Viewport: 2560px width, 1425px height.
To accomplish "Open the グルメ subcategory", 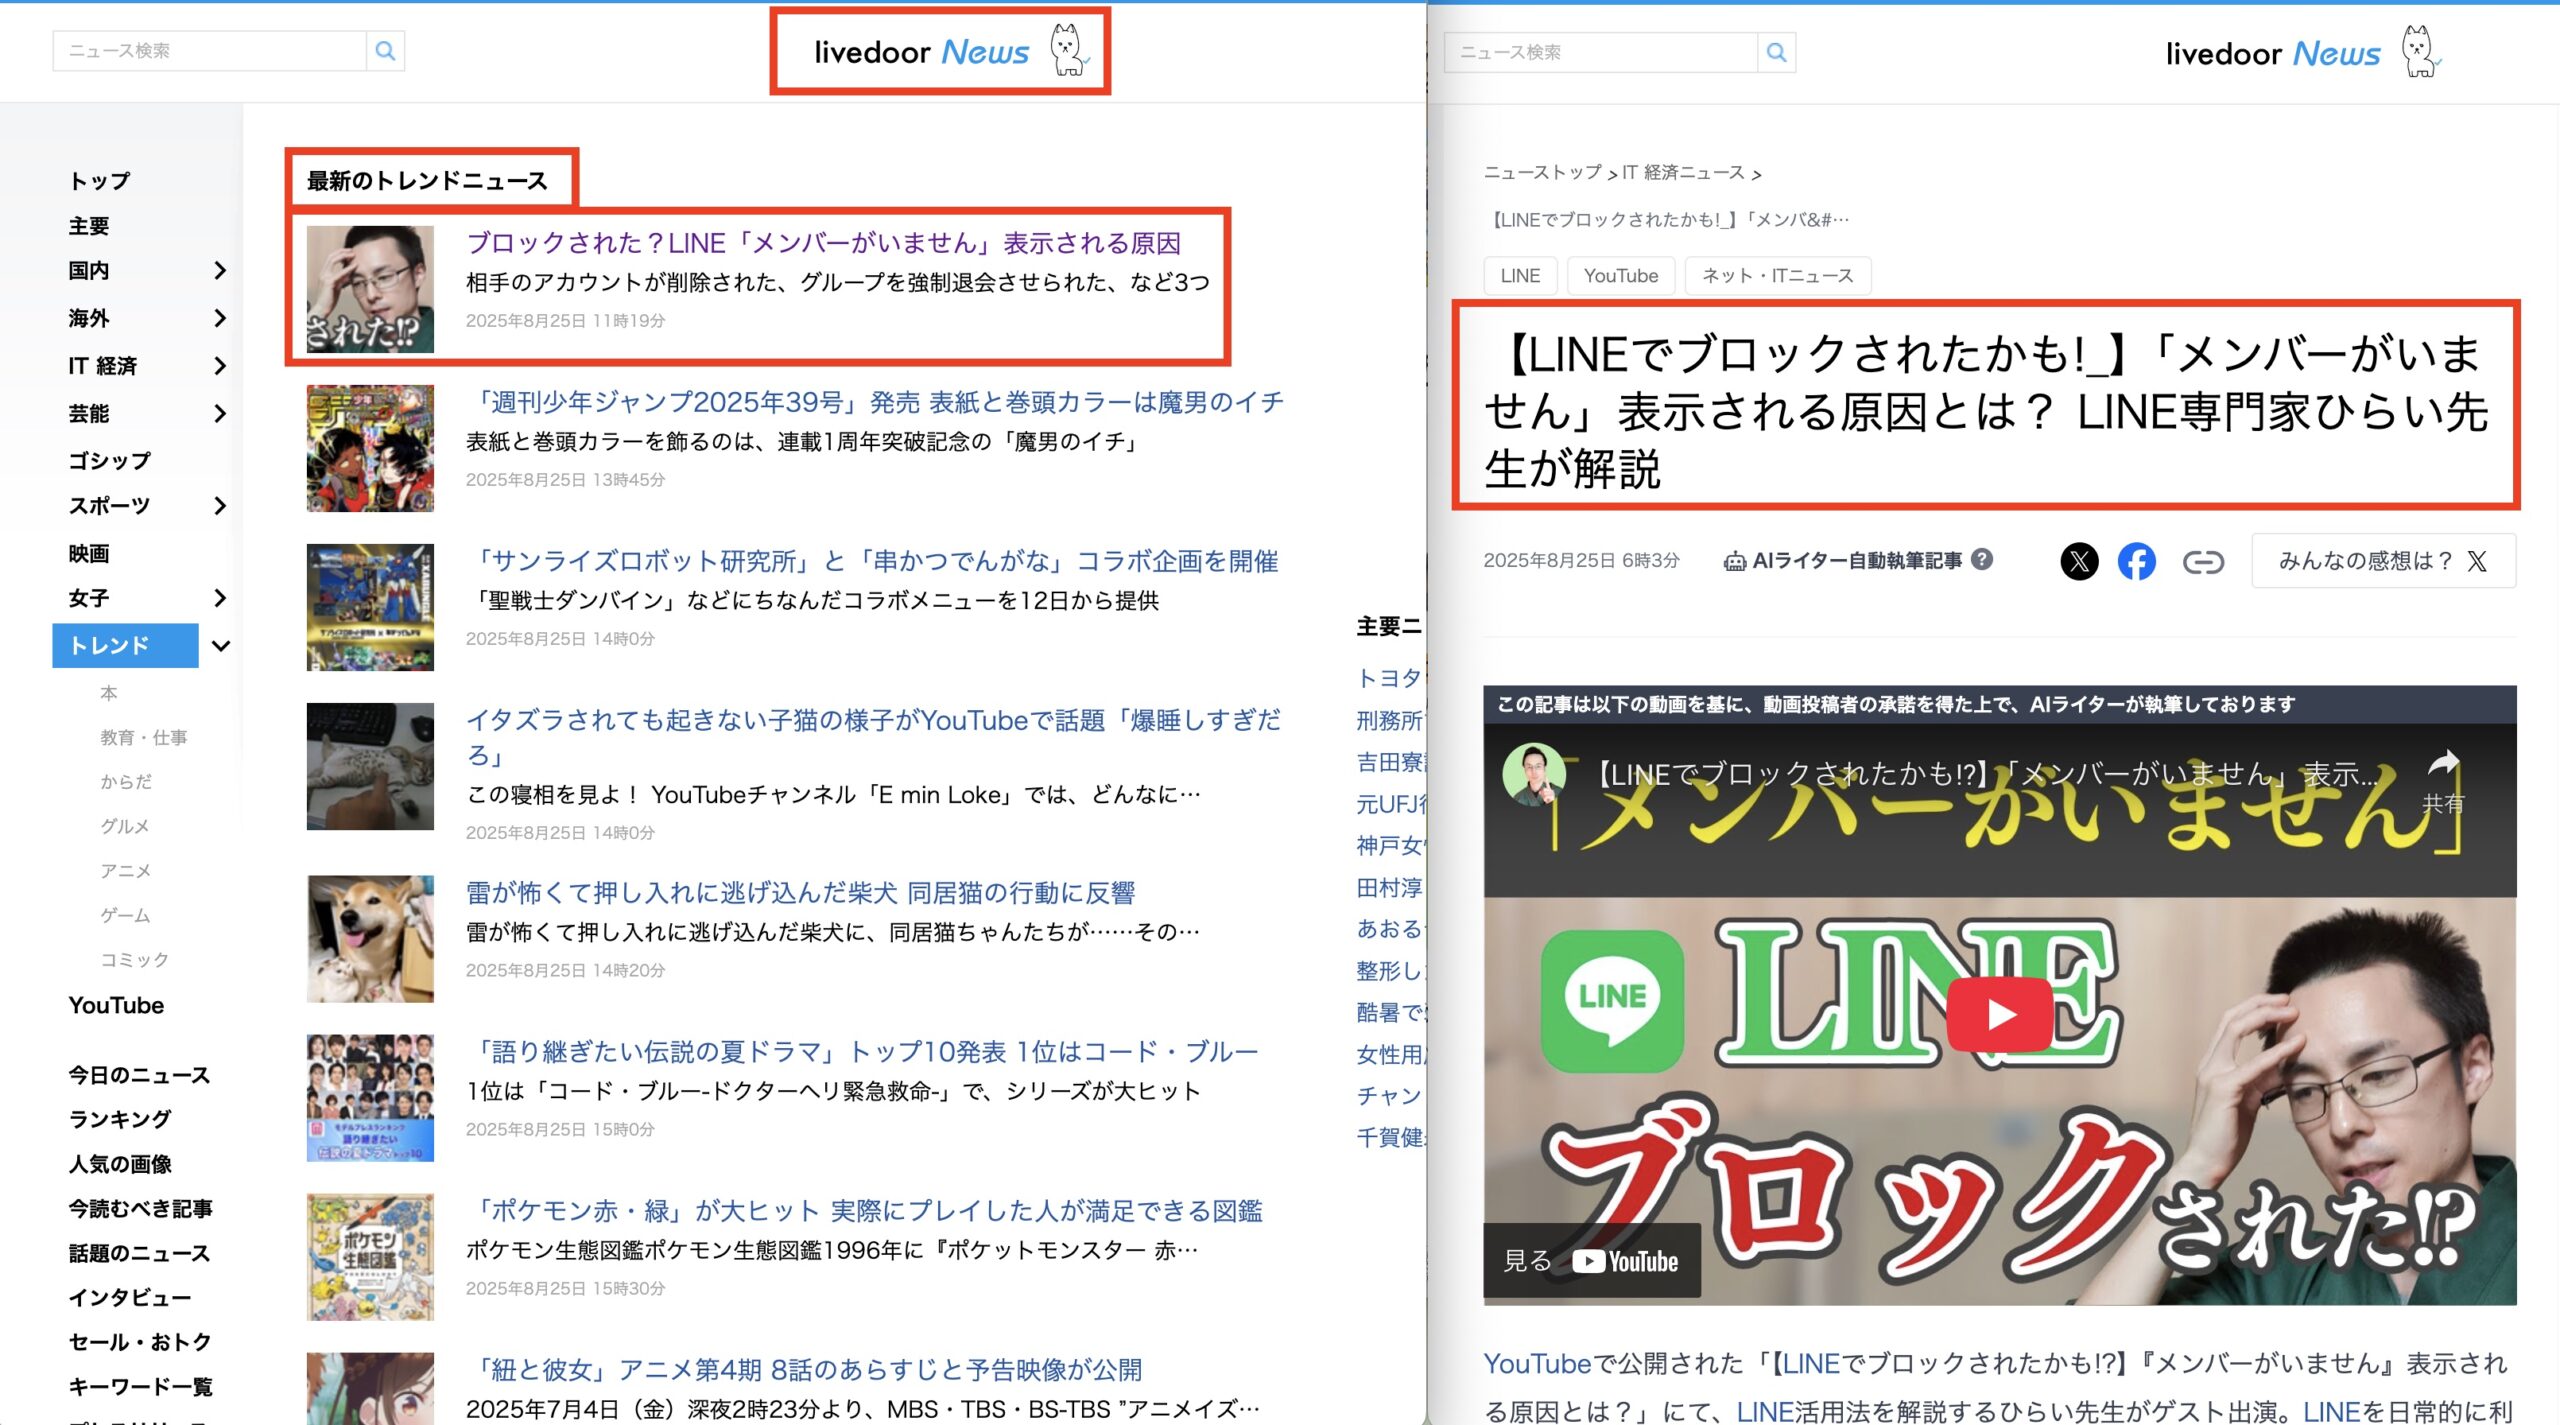I will click(x=125, y=826).
